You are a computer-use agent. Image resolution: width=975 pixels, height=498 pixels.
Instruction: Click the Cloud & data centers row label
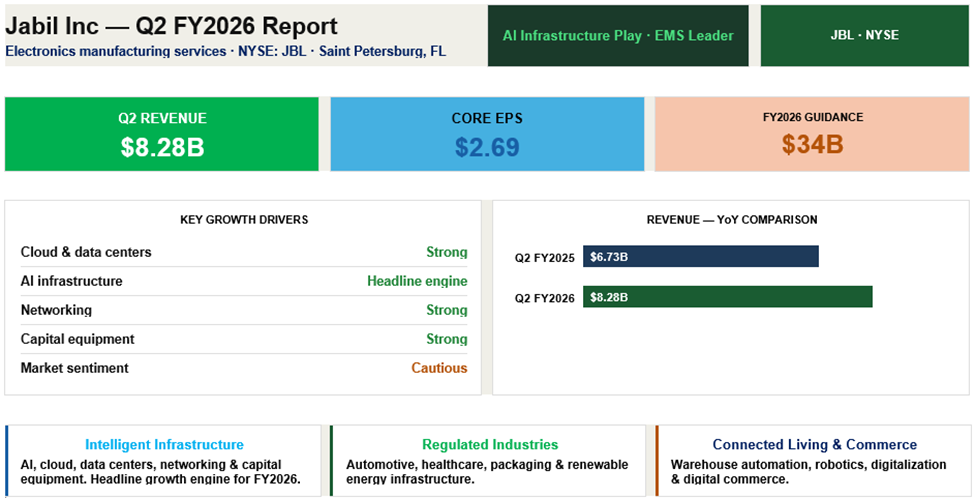click(x=86, y=253)
